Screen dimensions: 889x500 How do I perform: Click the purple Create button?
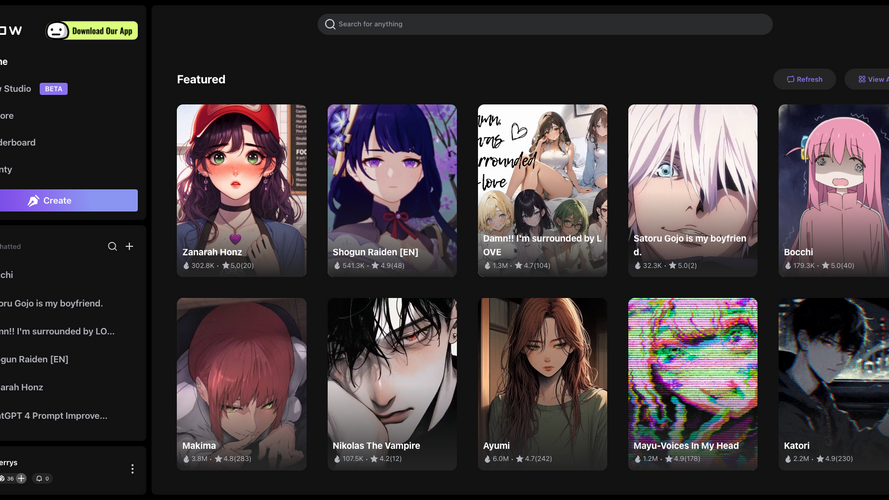69,200
